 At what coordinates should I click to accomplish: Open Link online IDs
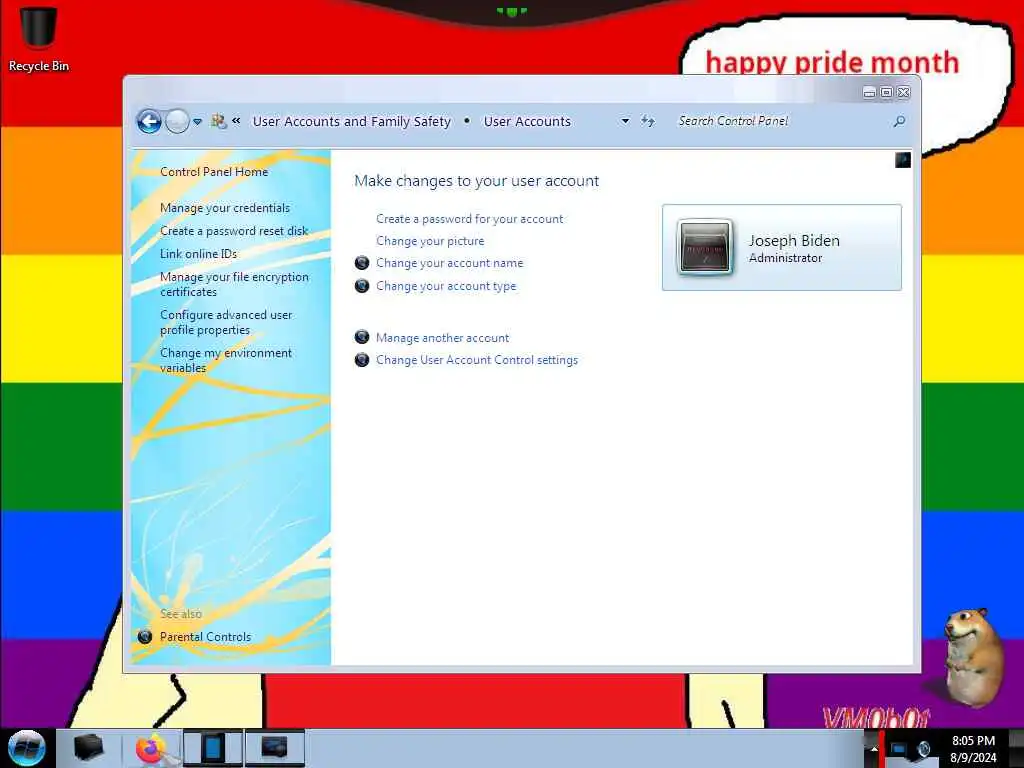(x=199, y=253)
